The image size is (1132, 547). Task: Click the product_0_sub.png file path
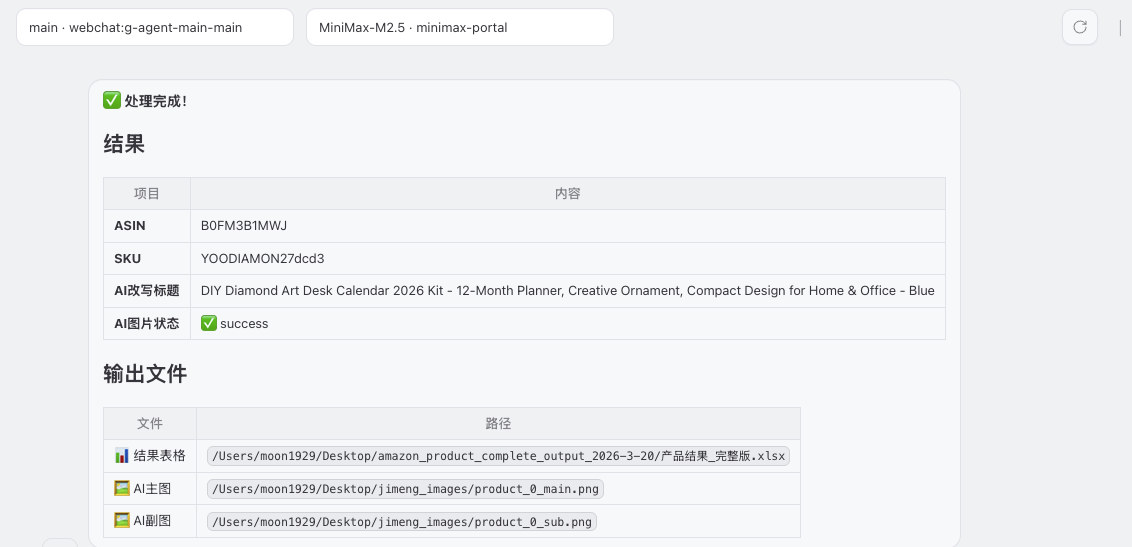tap(401, 521)
